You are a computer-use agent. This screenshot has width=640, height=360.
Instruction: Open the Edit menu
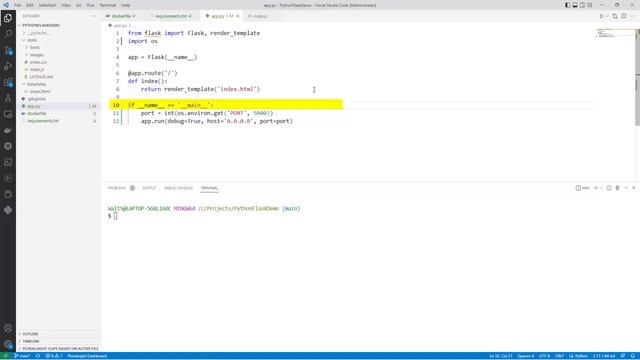point(30,5)
